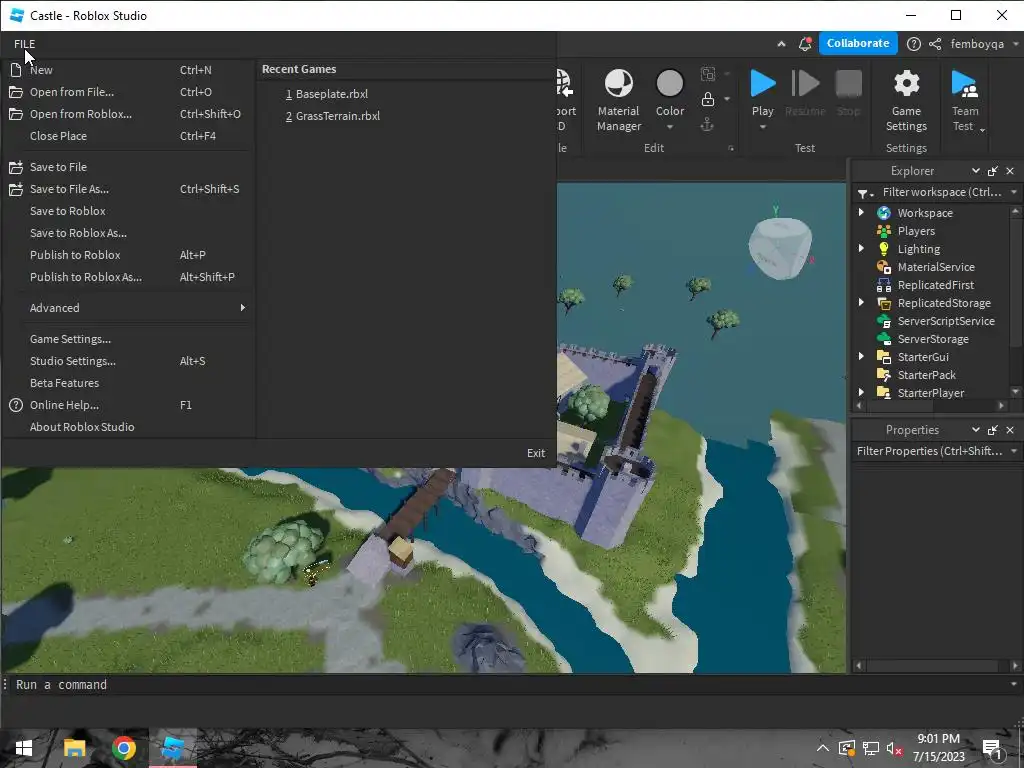Open the Advanced submenu

(128, 308)
